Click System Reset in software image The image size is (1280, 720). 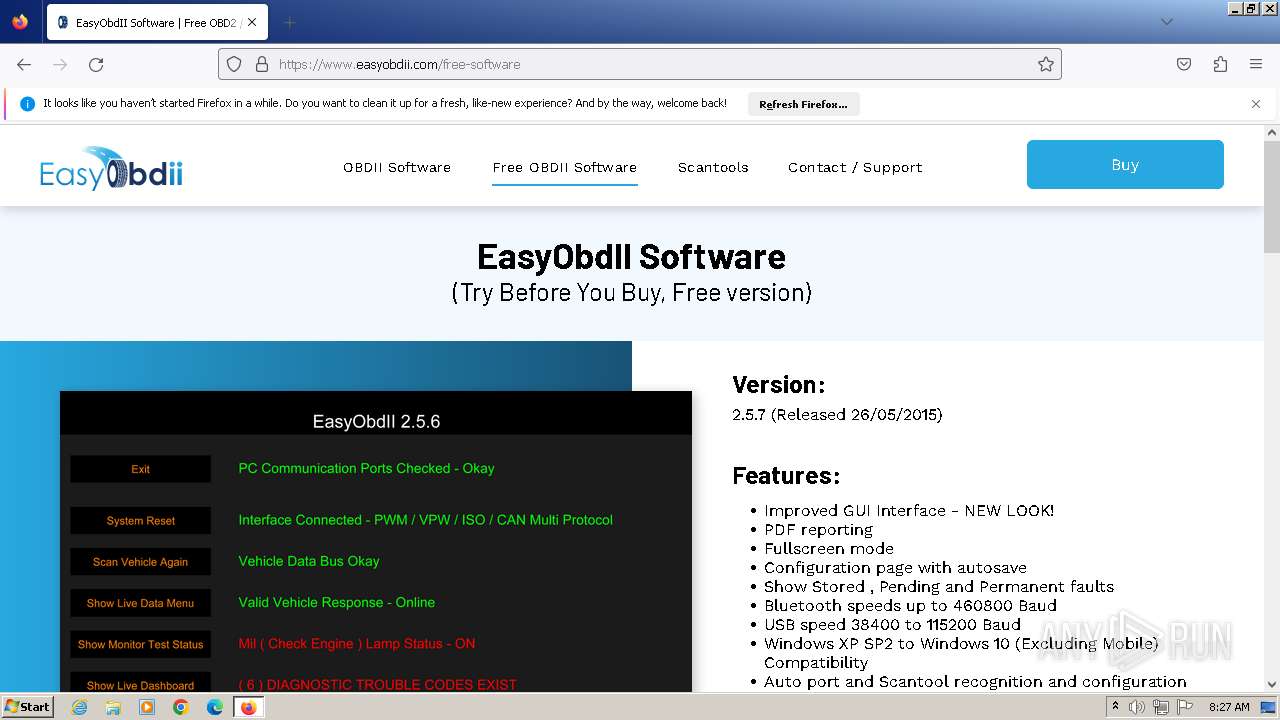point(140,521)
